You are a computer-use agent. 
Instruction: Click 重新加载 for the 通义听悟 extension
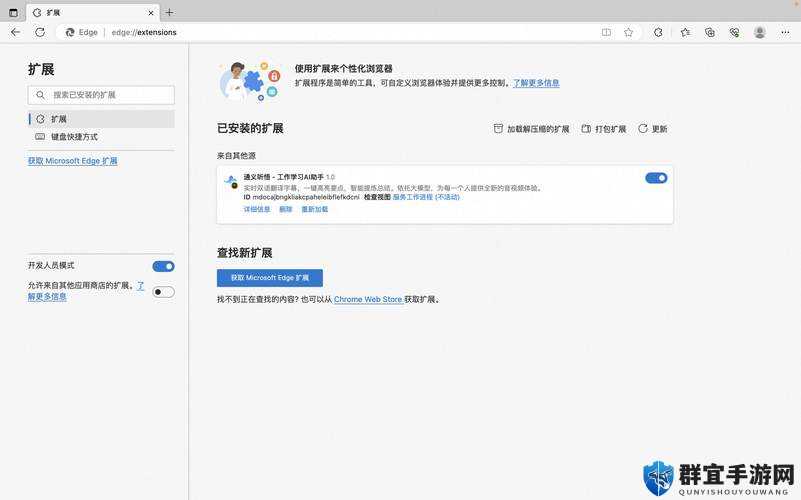[x=315, y=209]
